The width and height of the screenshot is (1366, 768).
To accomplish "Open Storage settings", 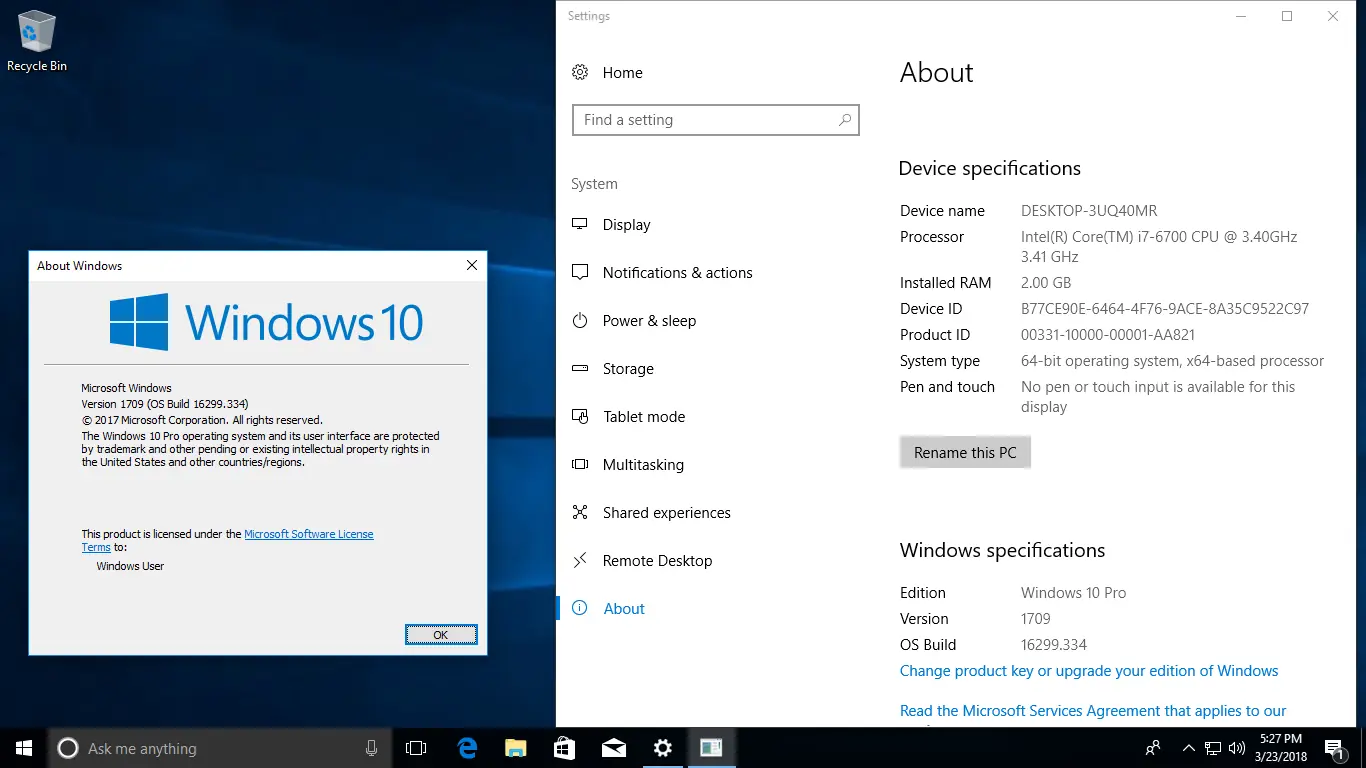I will point(626,368).
